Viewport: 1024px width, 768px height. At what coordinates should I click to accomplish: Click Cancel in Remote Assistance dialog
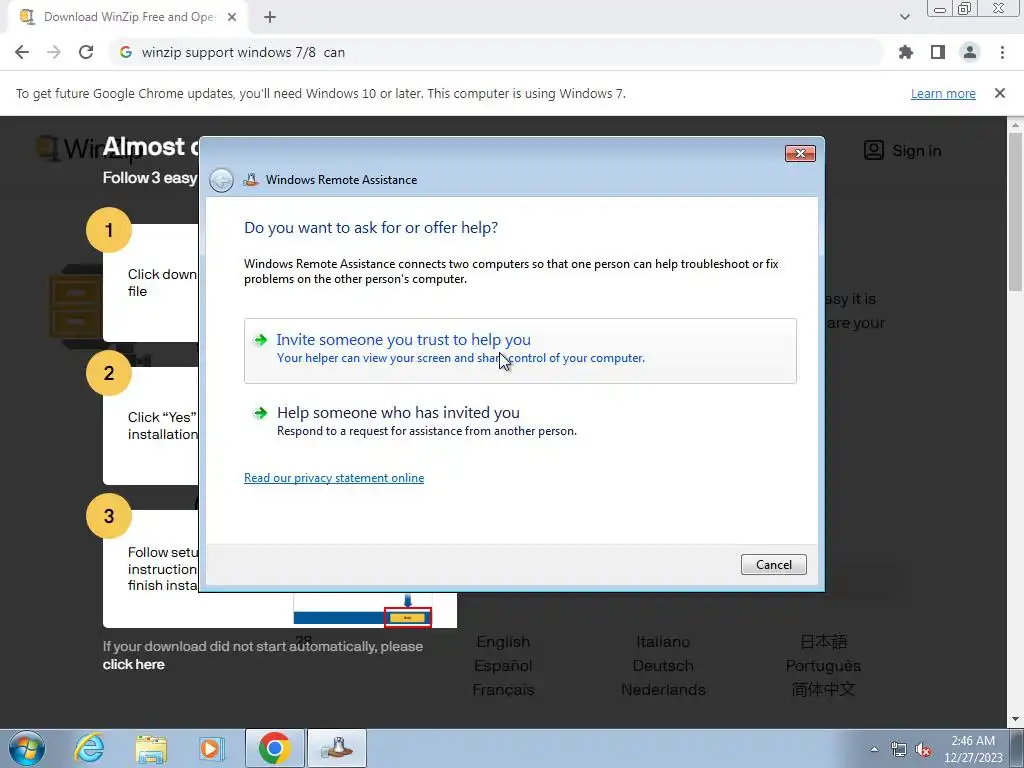pyautogui.click(x=773, y=565)
